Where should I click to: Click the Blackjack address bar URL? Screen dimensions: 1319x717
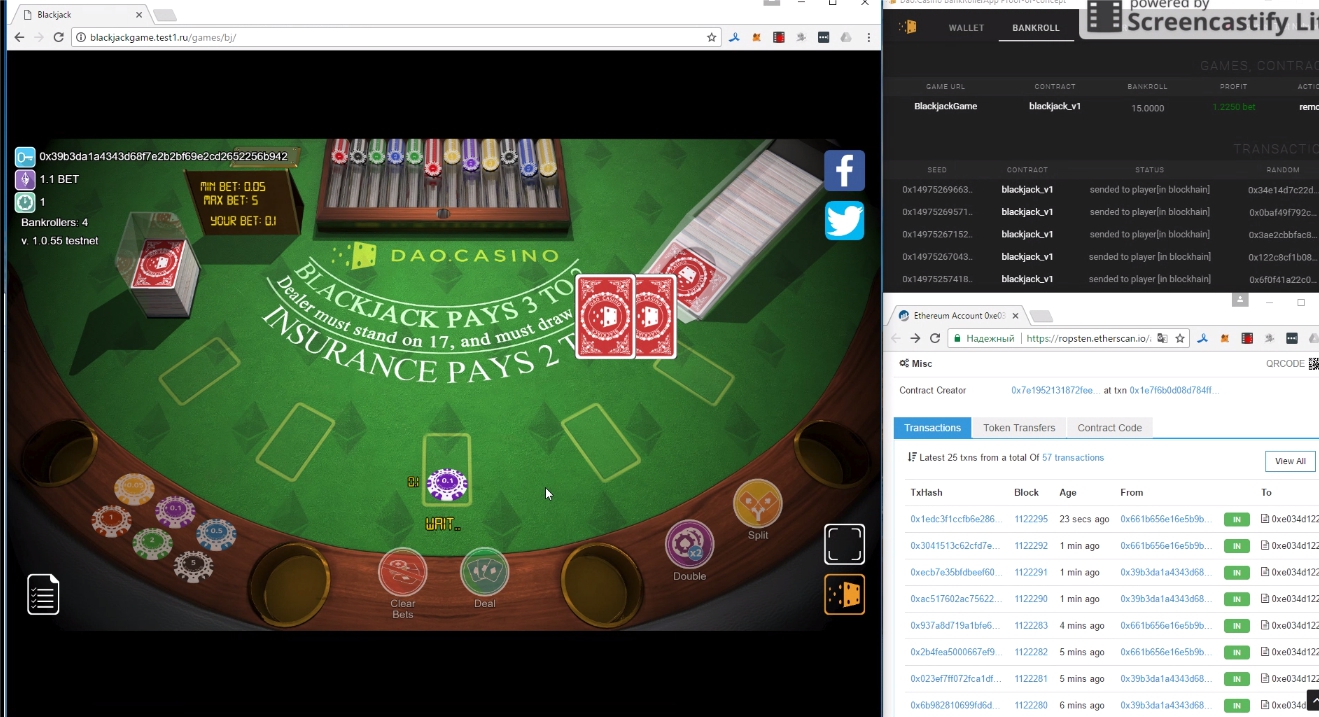point(163,38)
